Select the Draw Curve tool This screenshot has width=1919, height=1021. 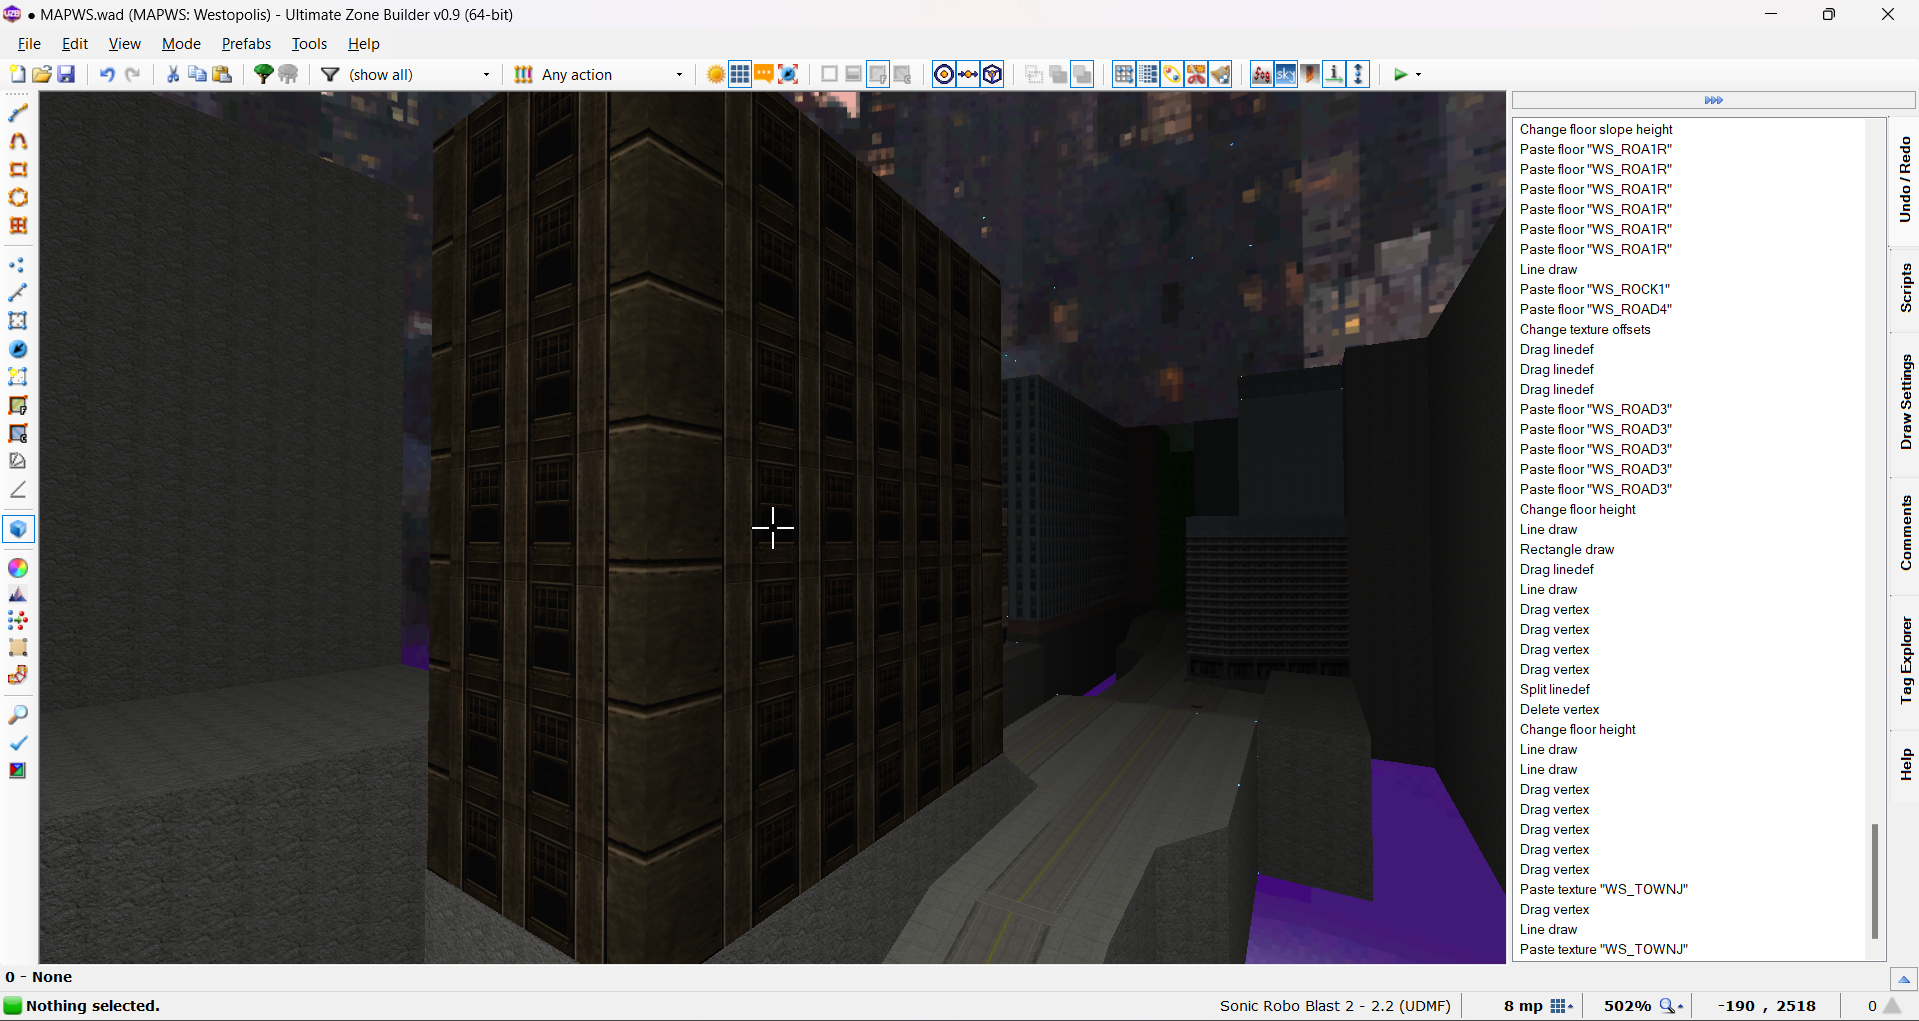tap(18, 141)
